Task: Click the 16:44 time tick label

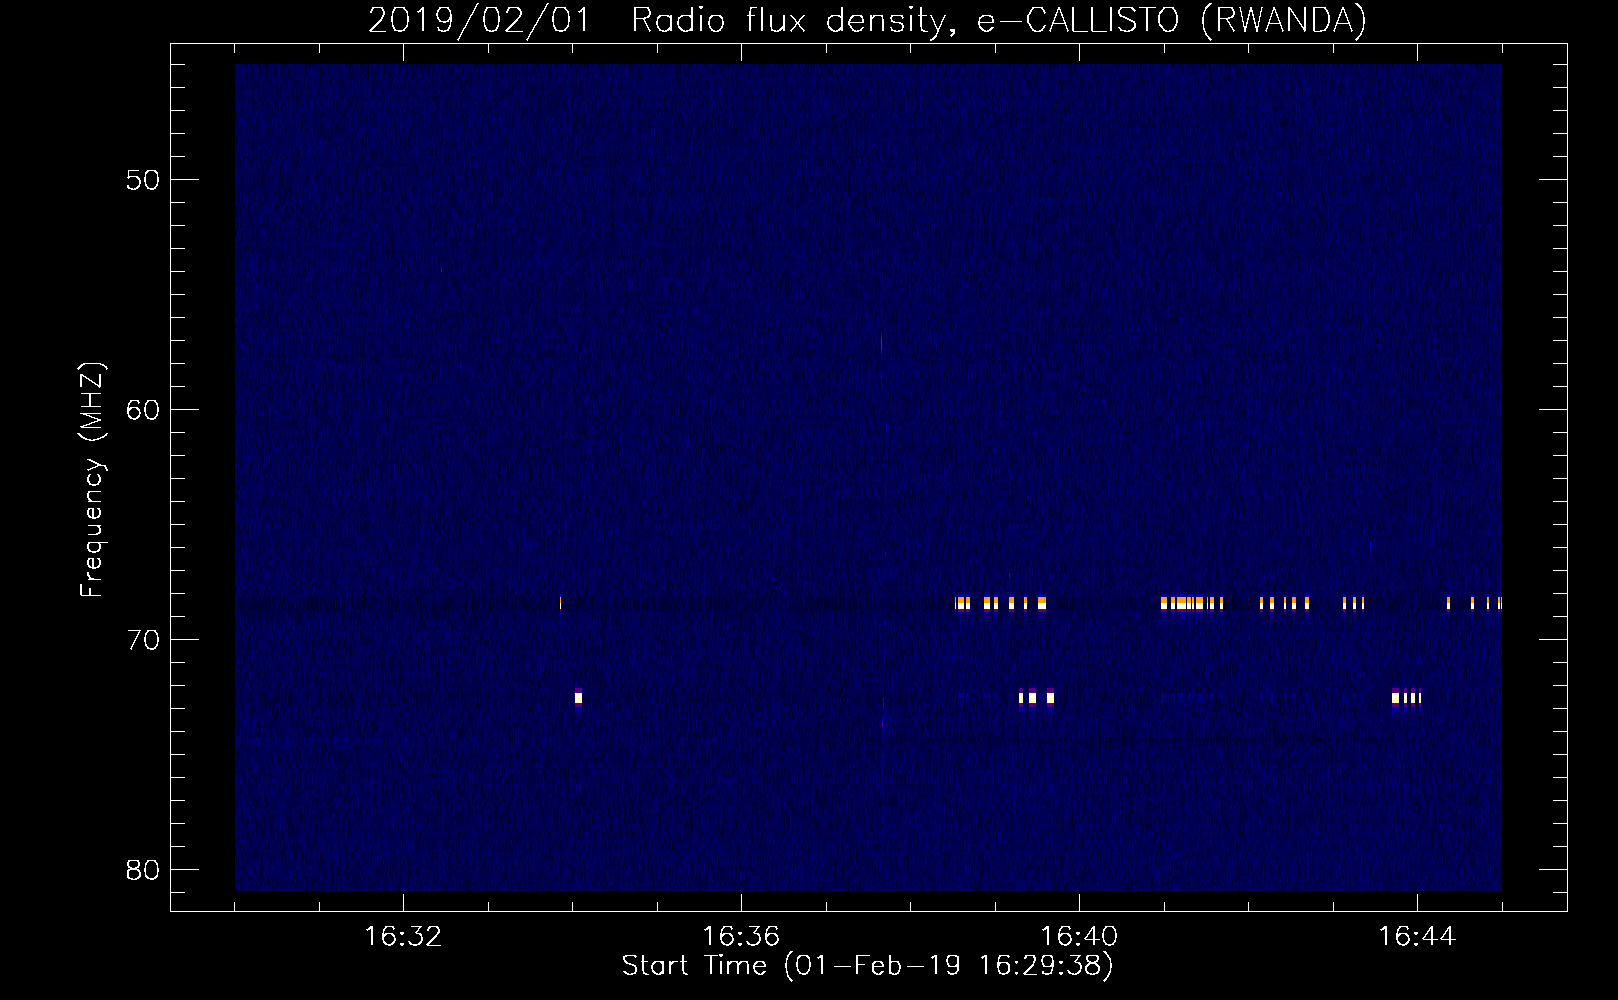Action: pos(1417,937)
